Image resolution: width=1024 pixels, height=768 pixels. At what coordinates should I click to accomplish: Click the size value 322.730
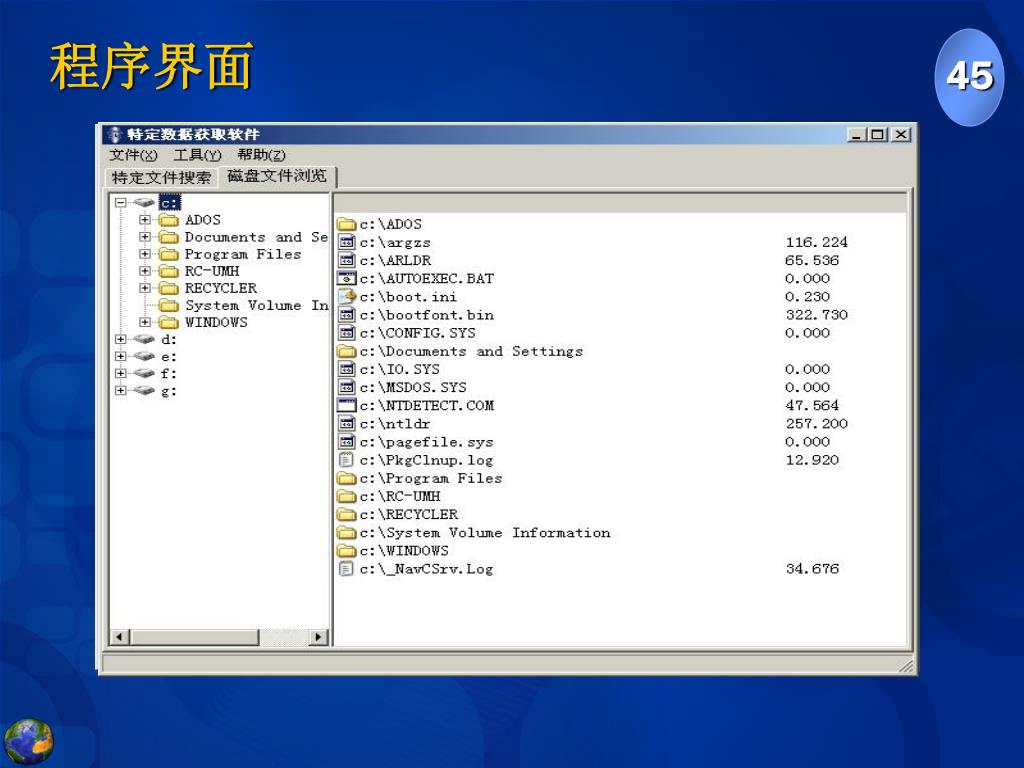point(816,315)
